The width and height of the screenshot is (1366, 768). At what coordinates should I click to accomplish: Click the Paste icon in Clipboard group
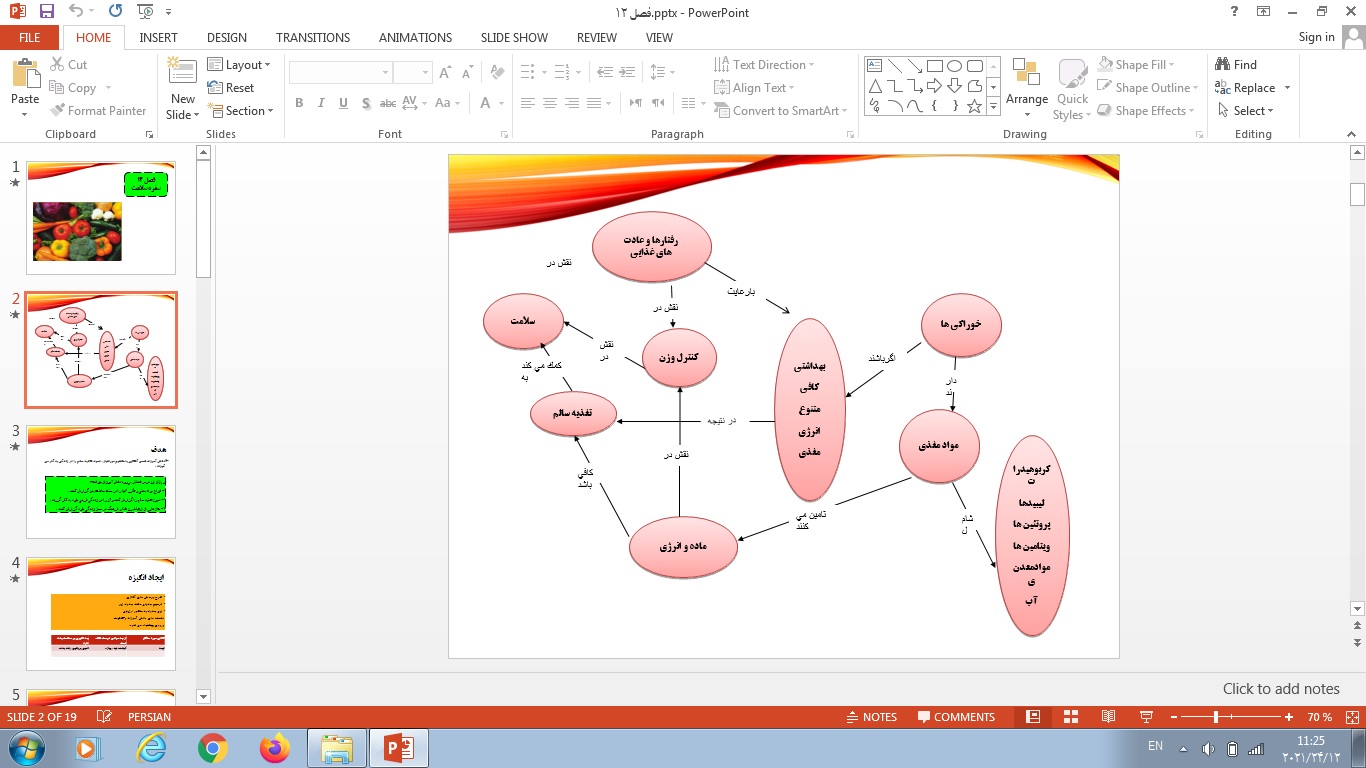[25, 75]
